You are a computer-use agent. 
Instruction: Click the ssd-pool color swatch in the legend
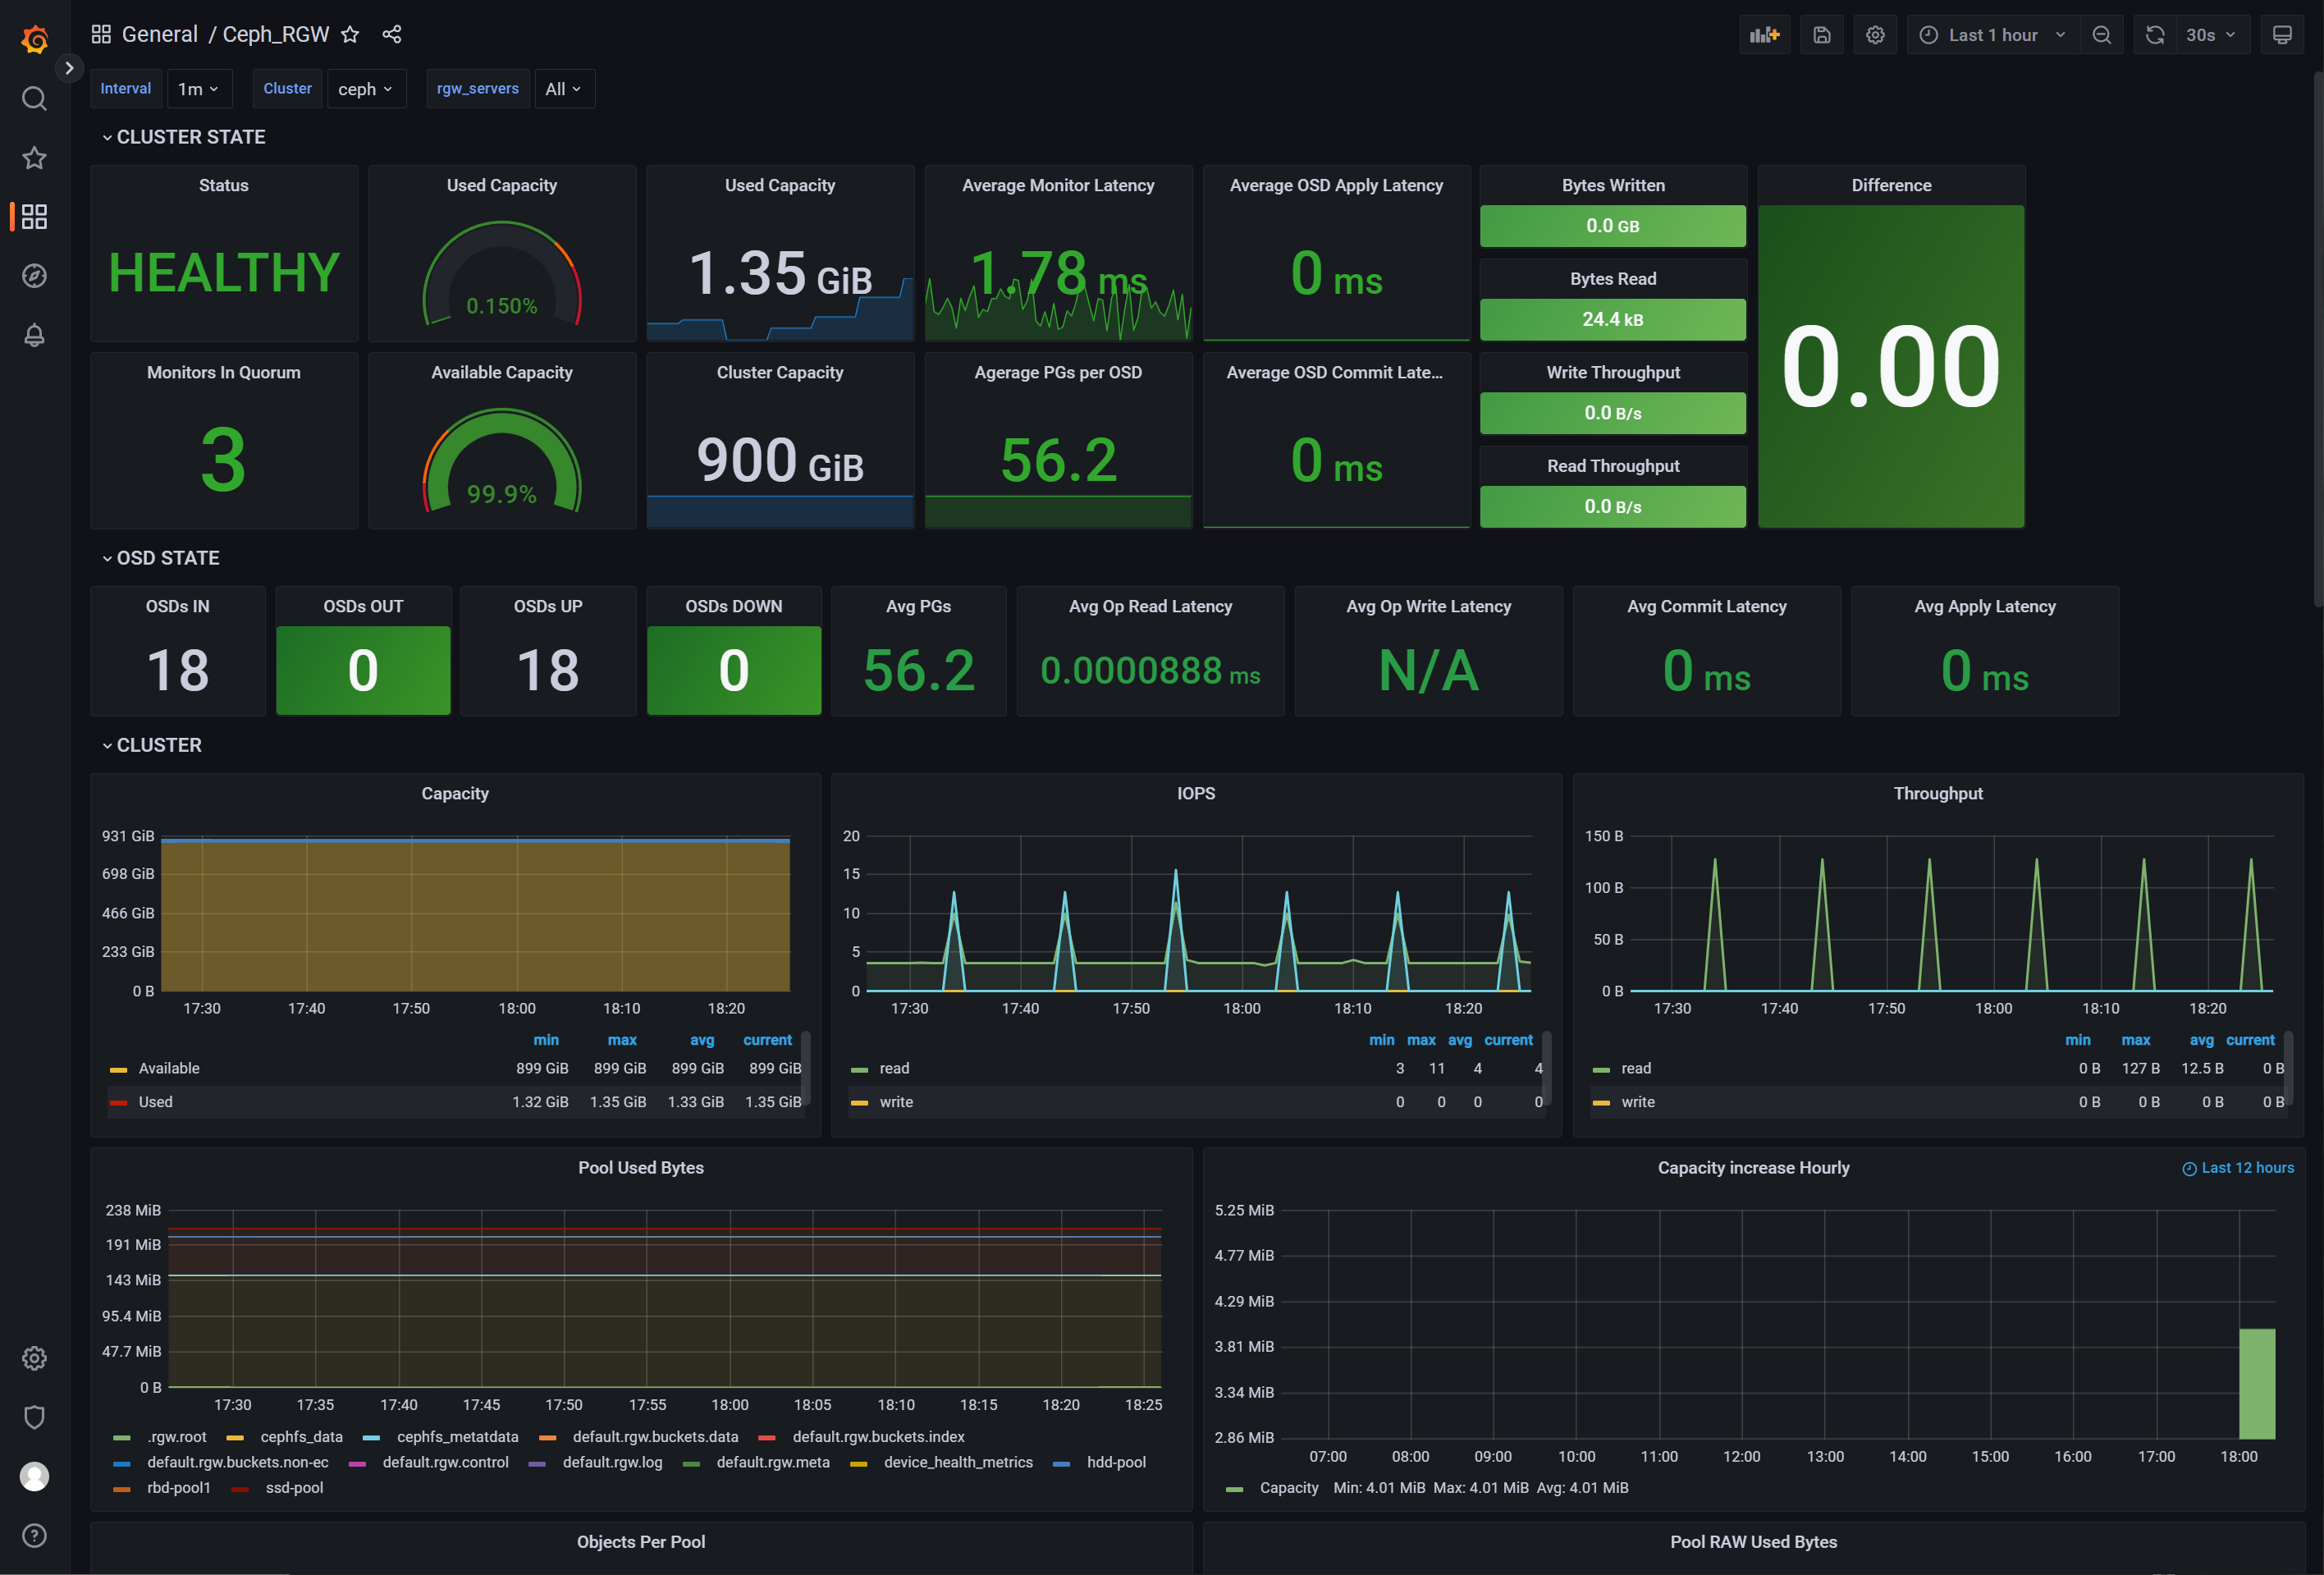coord(240,1488)
